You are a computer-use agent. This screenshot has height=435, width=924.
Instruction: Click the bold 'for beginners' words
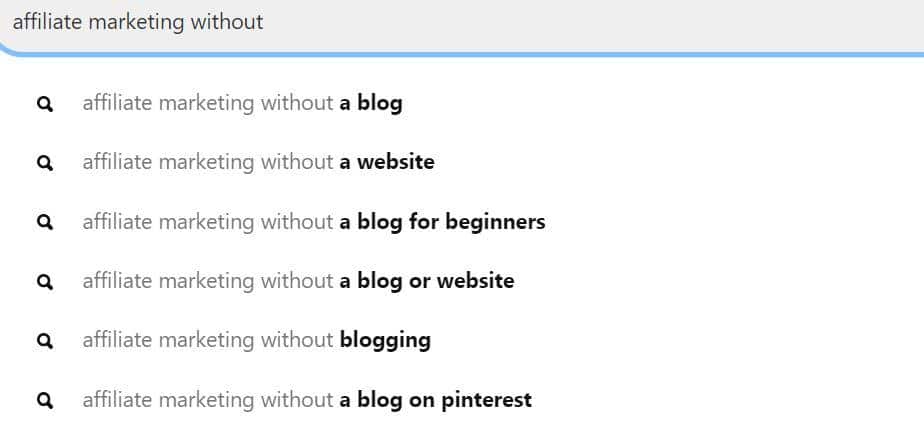477,222
